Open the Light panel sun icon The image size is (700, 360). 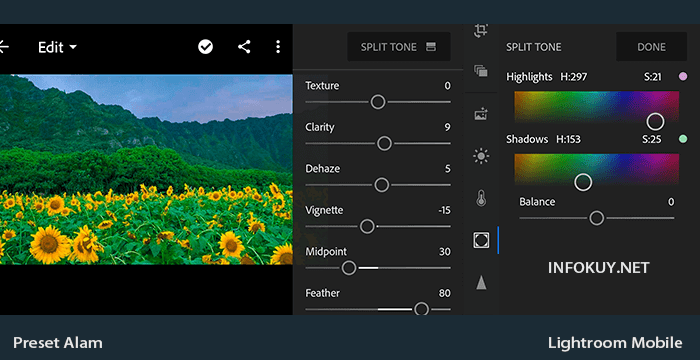(x=481, y=156)
